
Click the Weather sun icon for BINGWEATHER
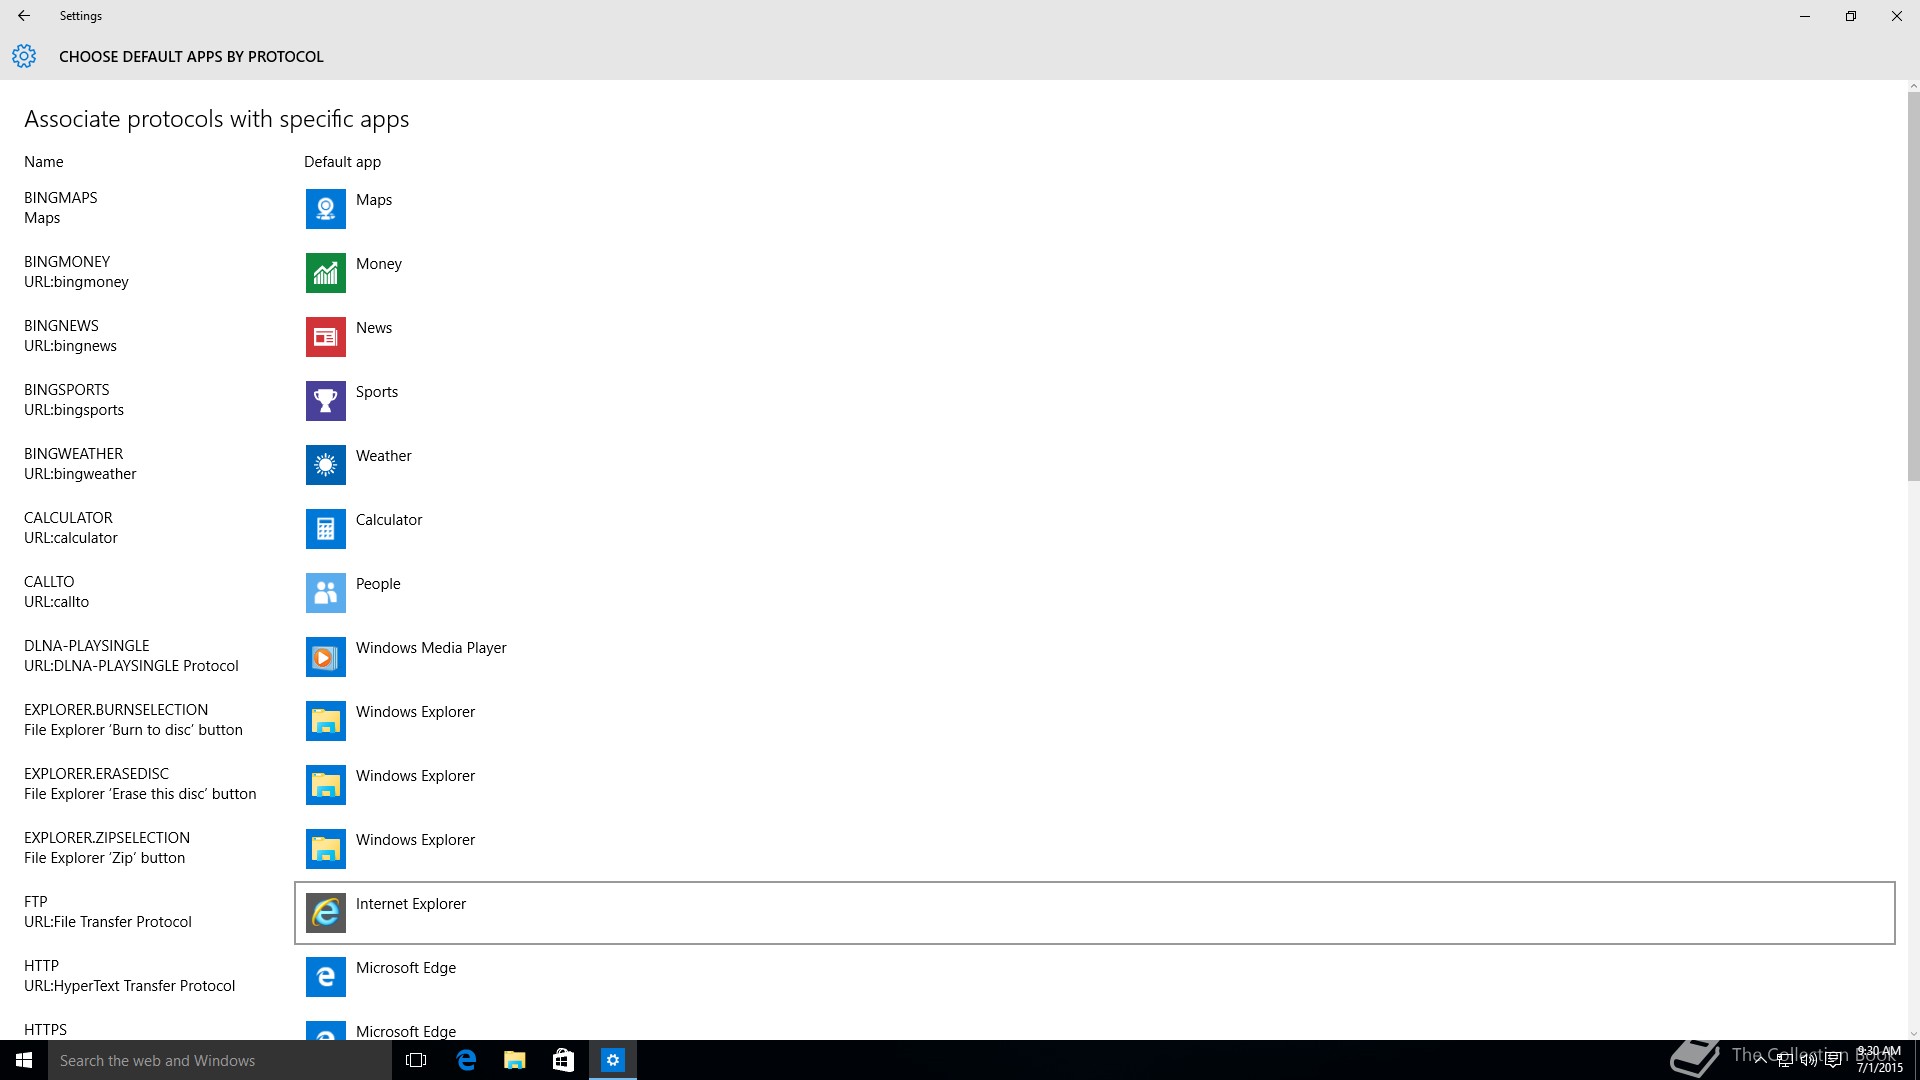(325, 465)
